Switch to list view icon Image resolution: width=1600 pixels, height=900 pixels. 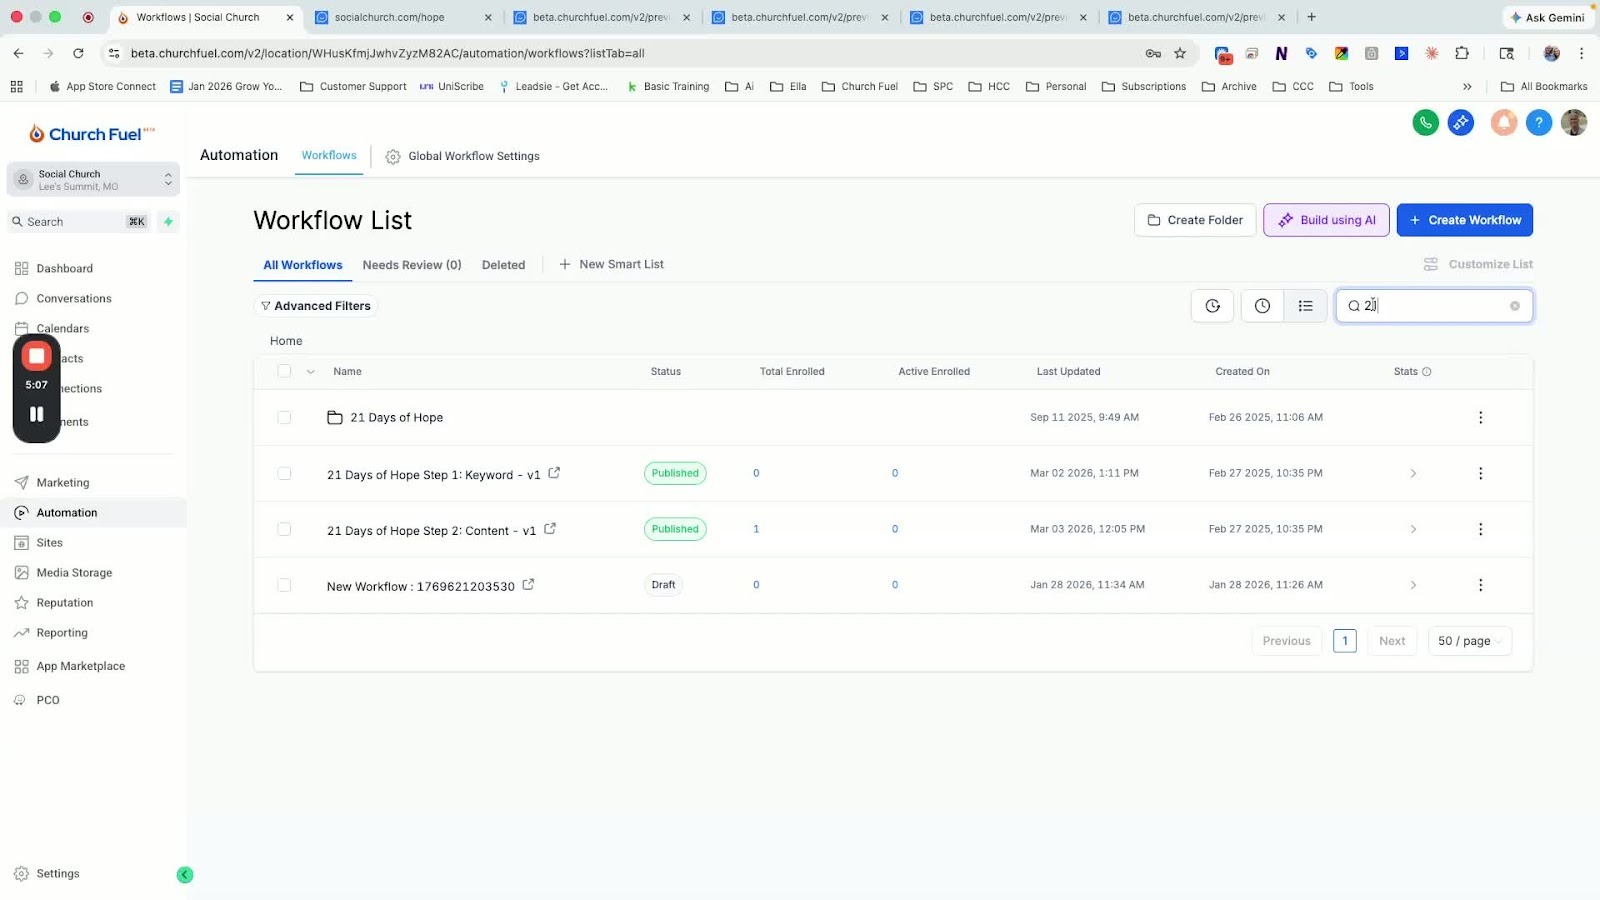click(1305, 306)
